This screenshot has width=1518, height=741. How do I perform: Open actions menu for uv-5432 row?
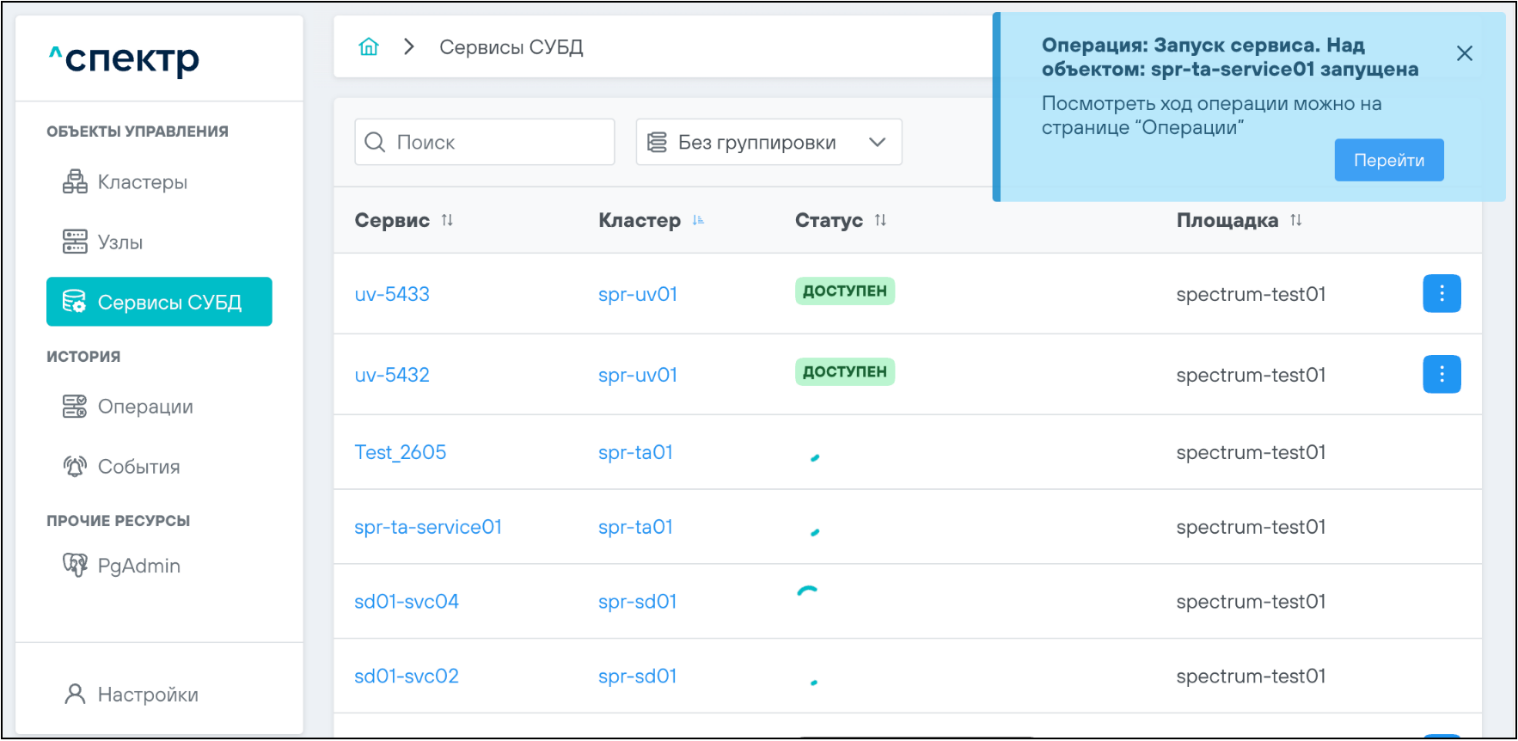point(1441,374)
